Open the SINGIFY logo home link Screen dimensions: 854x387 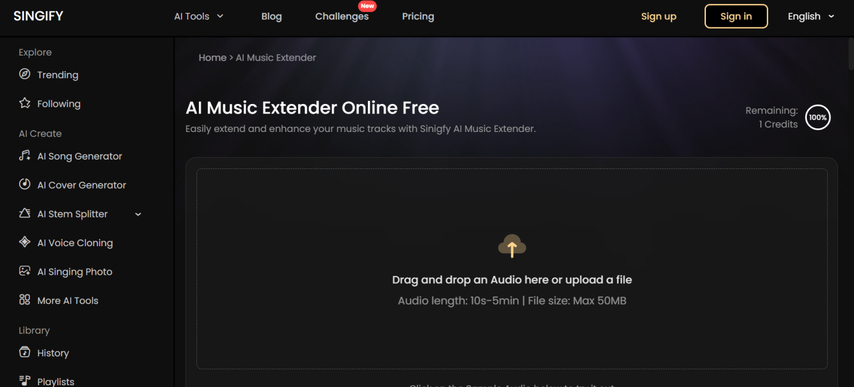point(38,16)
